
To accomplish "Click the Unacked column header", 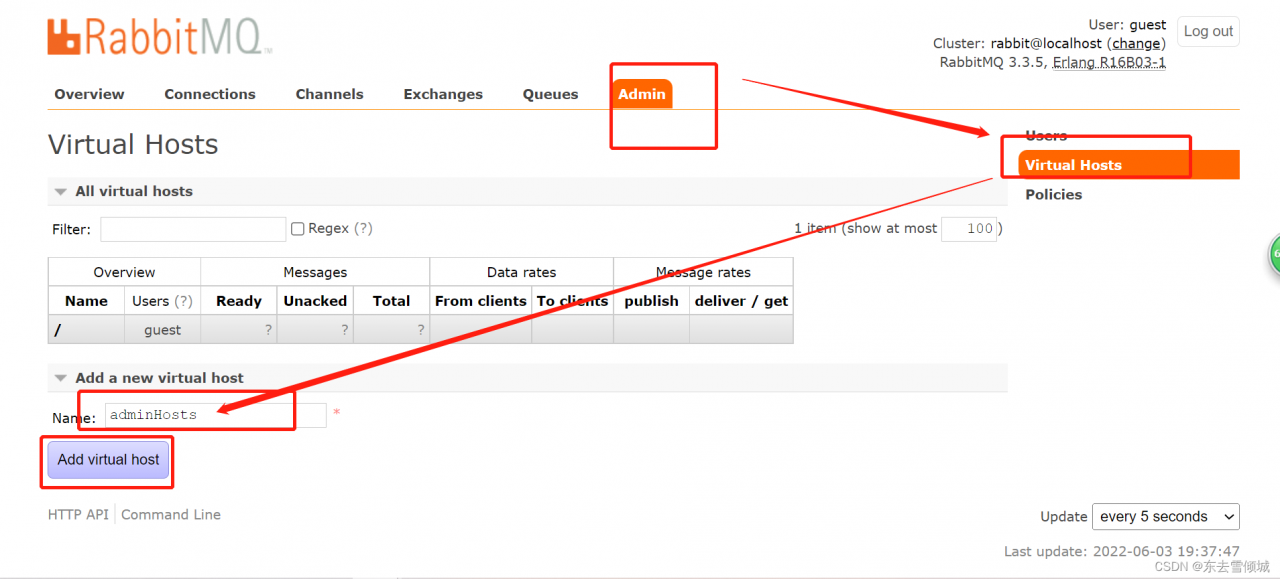I will coord(315,301).
